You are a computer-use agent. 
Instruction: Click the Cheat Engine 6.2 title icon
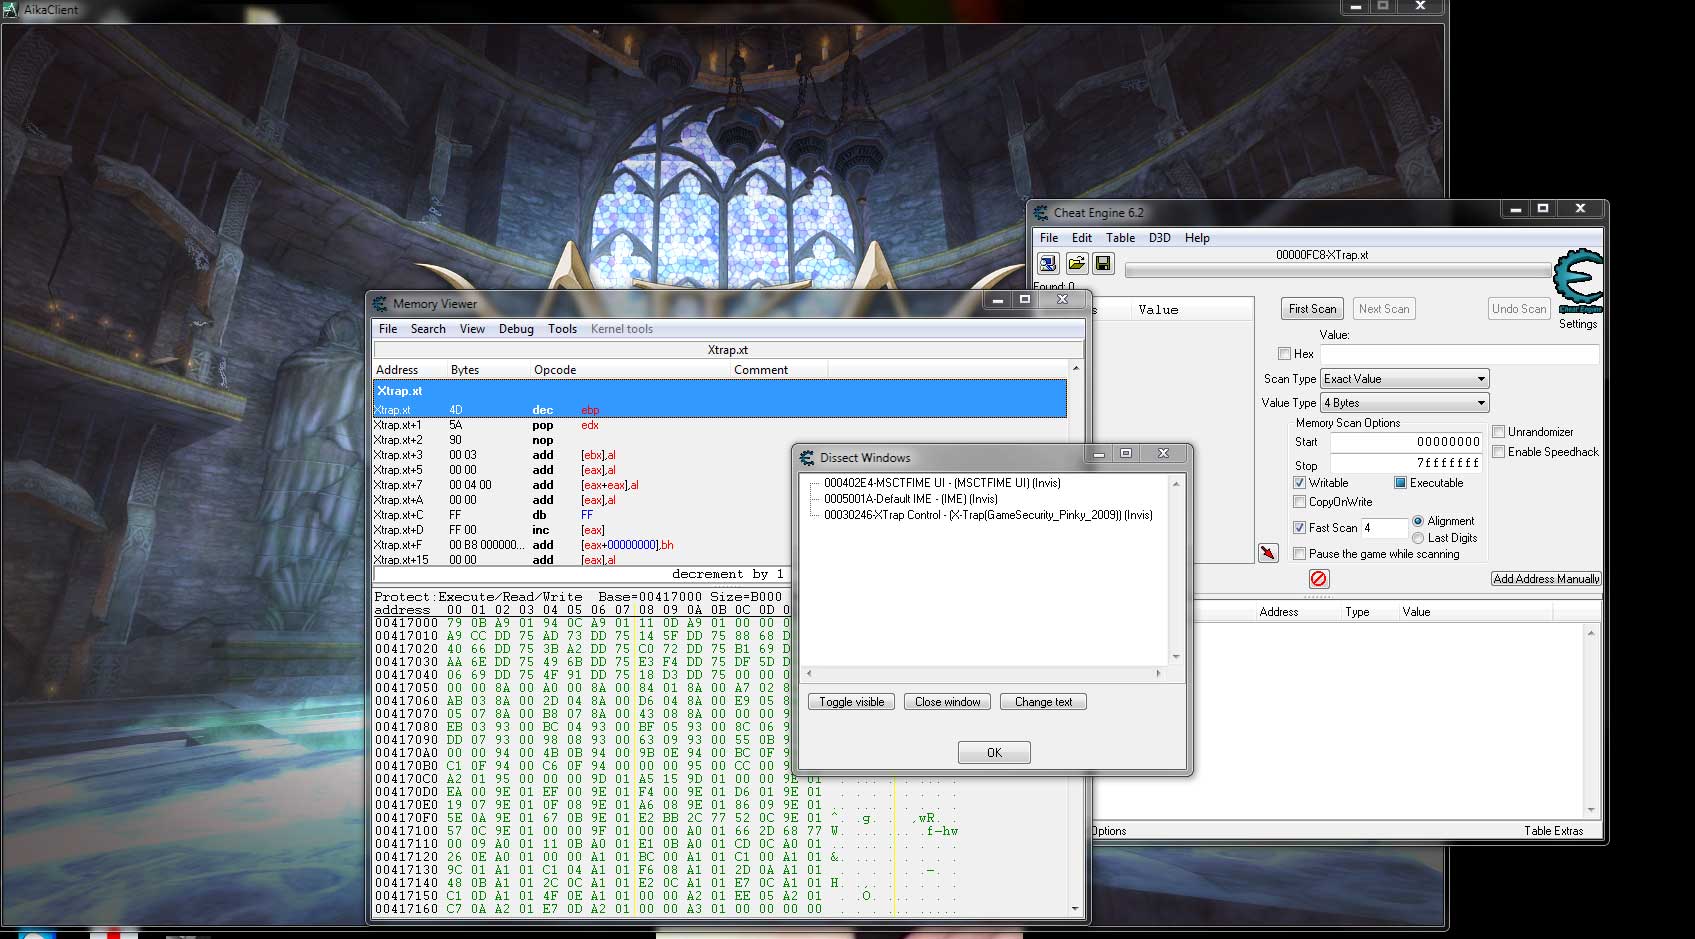point(1041,212)
